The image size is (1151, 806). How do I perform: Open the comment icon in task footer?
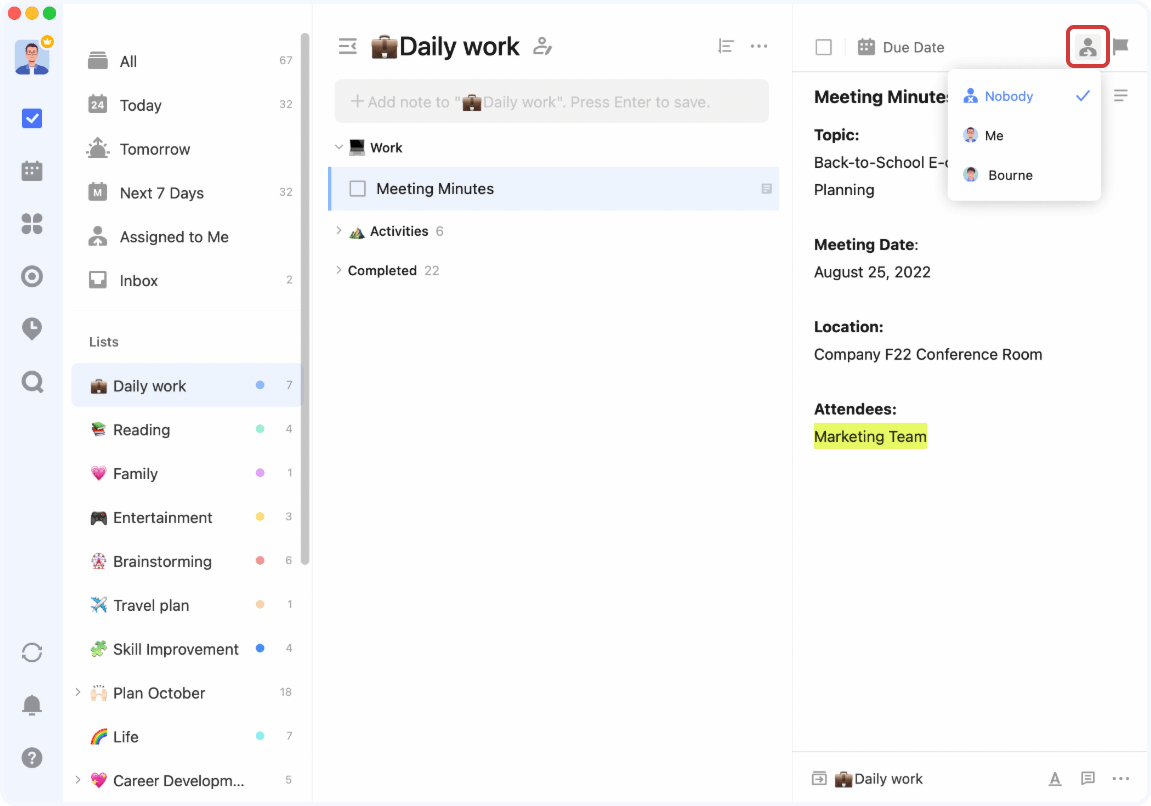coord(1088,779)
